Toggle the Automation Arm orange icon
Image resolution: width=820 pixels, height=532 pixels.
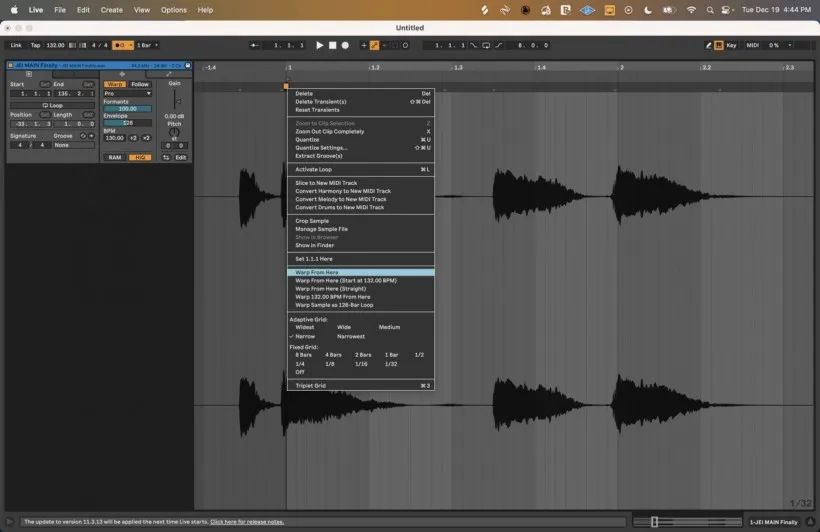coord(374,46)
